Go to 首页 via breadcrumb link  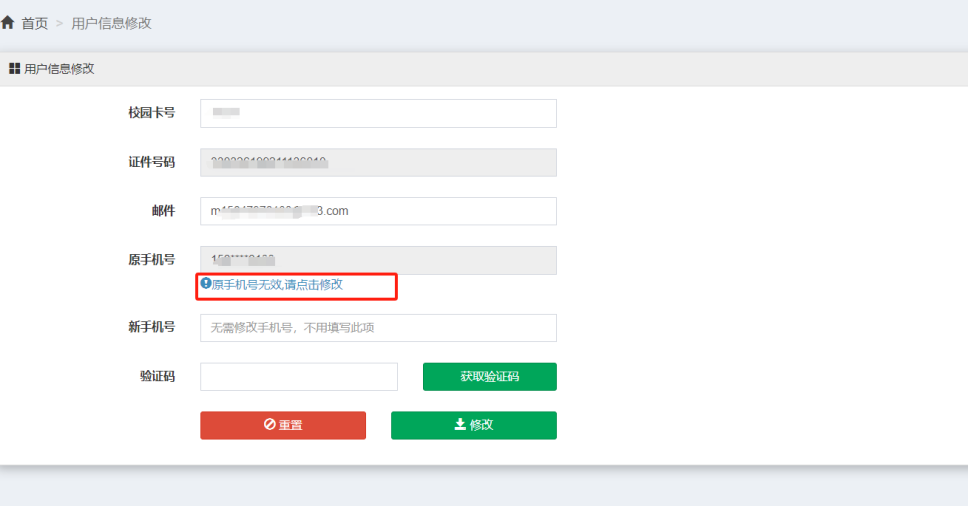coord(35,23)
